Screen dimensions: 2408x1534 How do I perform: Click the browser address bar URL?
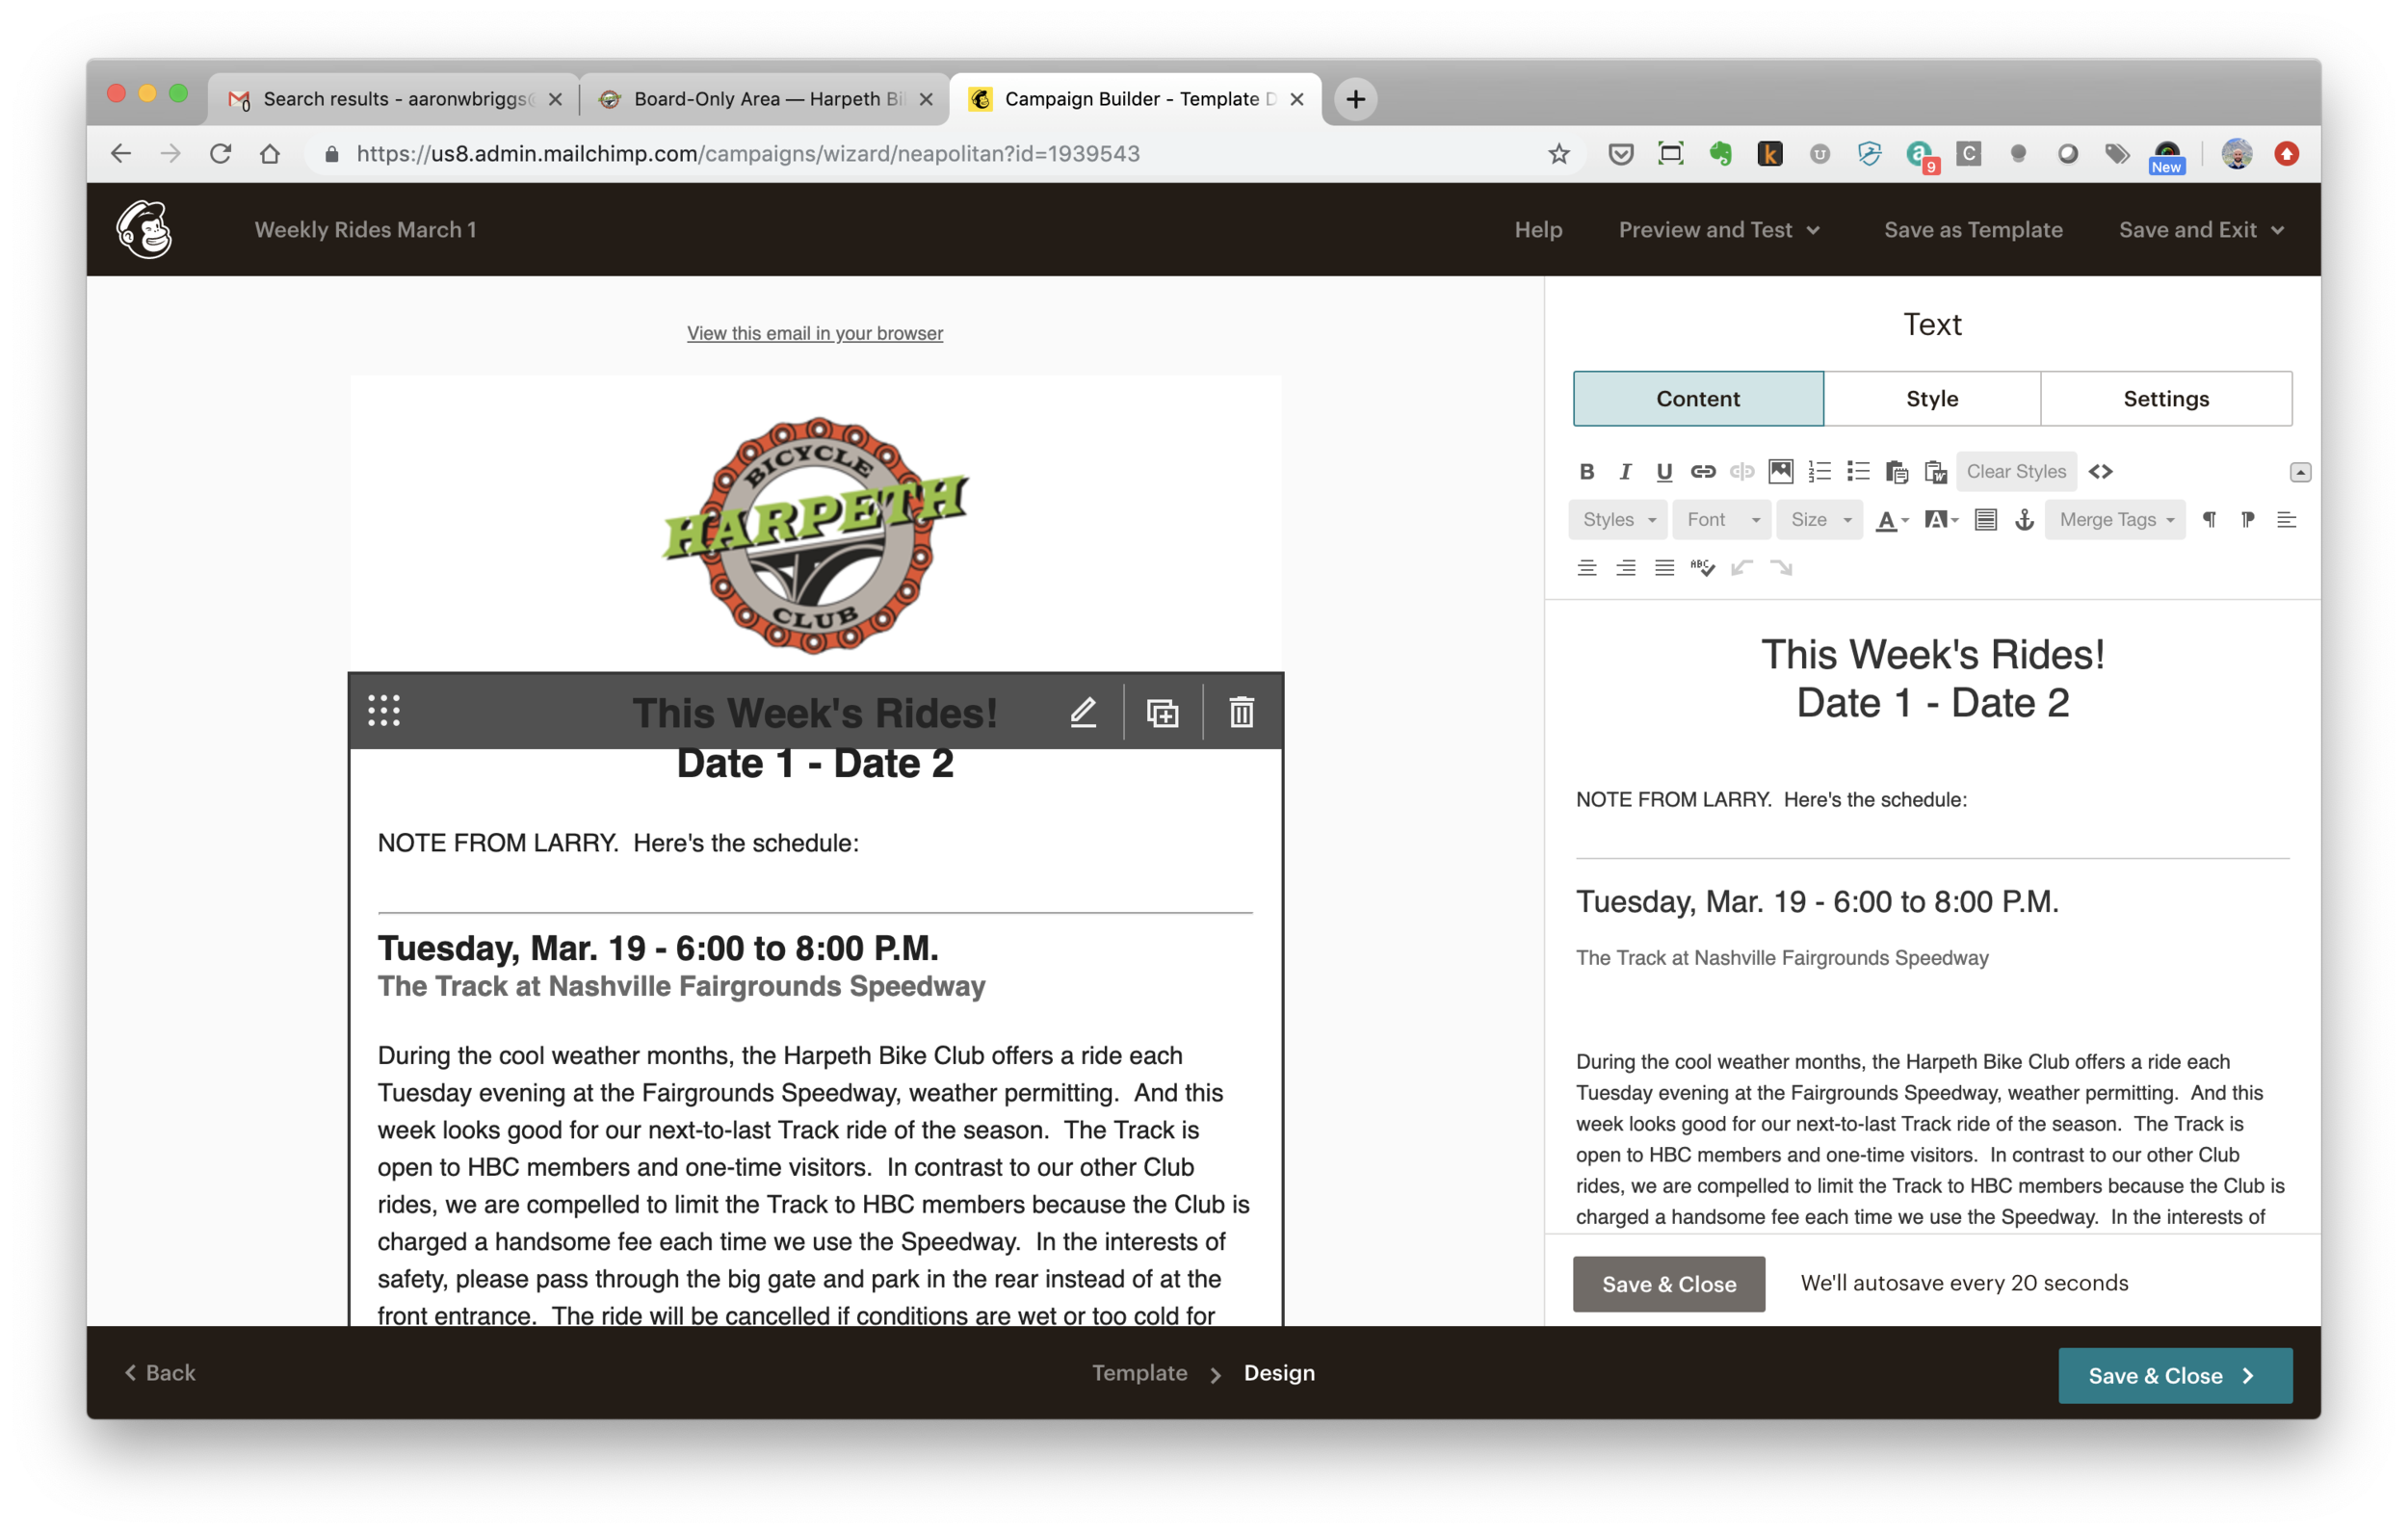tap(747, 153)
